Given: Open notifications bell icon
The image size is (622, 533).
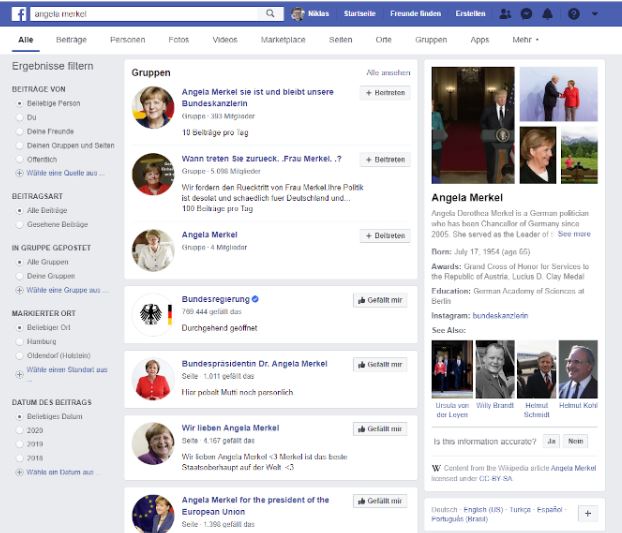Looking at the screenshot, I should (547, 14).
